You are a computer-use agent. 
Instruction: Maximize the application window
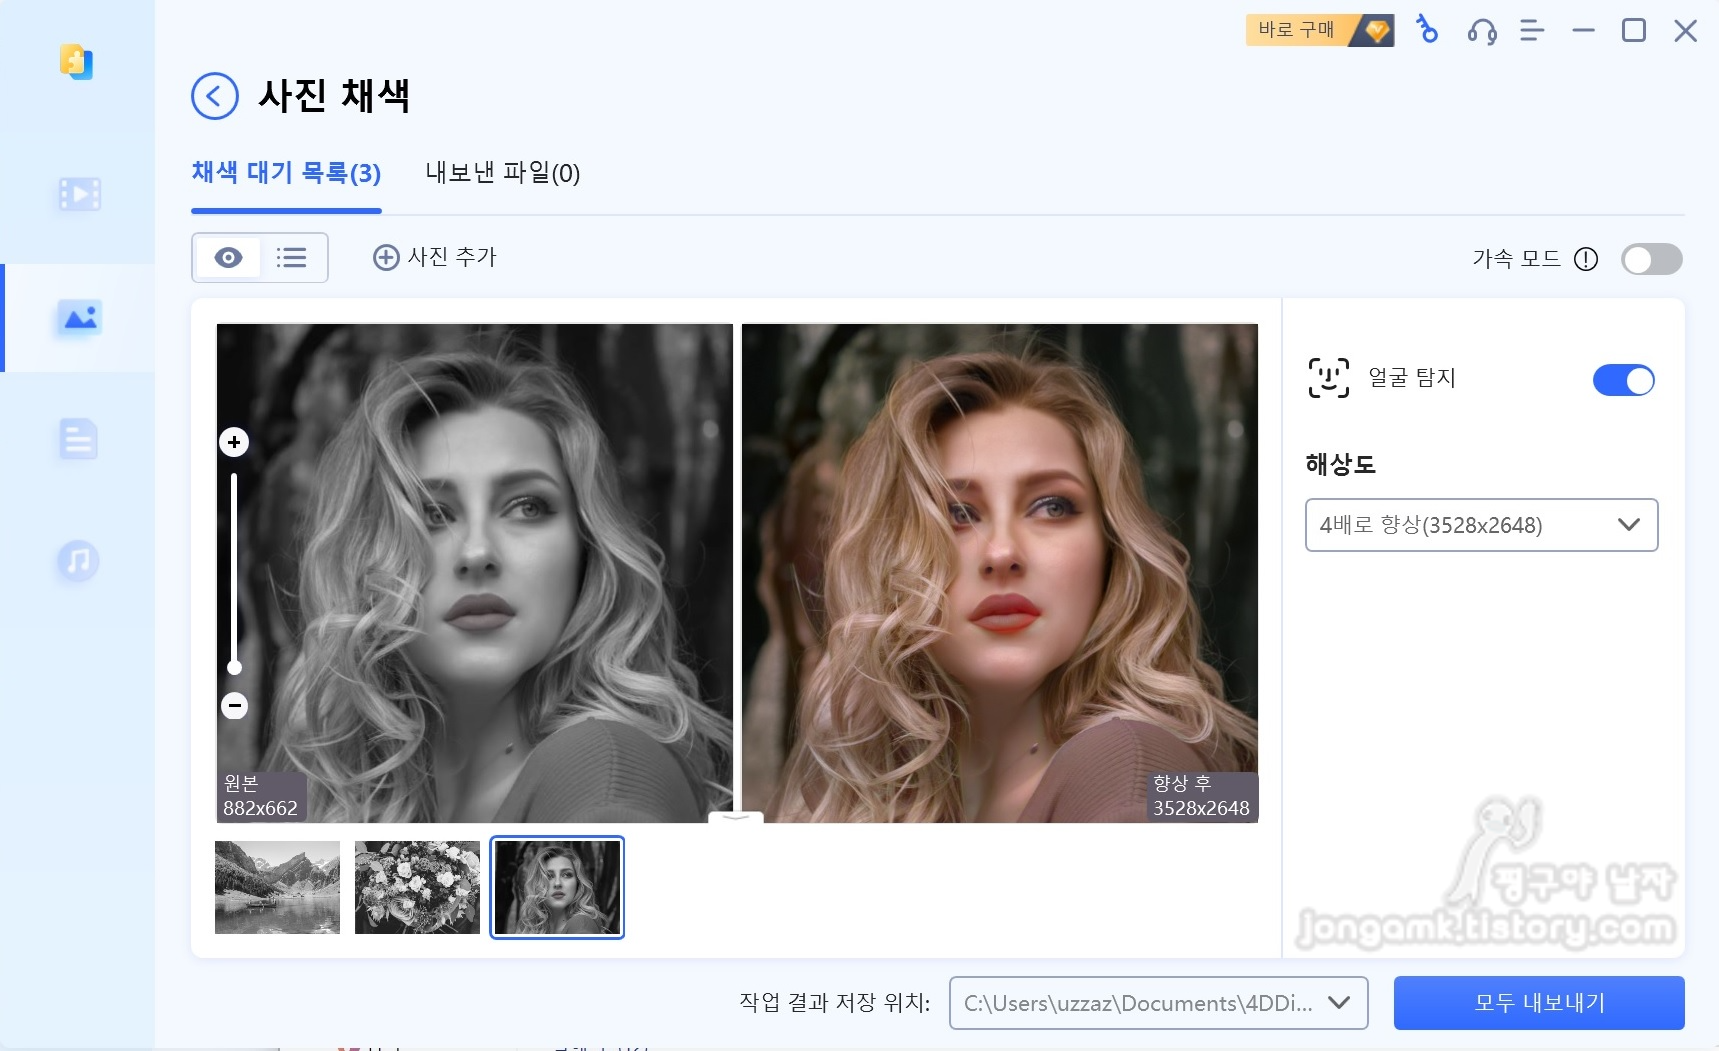click(1634, 31)
